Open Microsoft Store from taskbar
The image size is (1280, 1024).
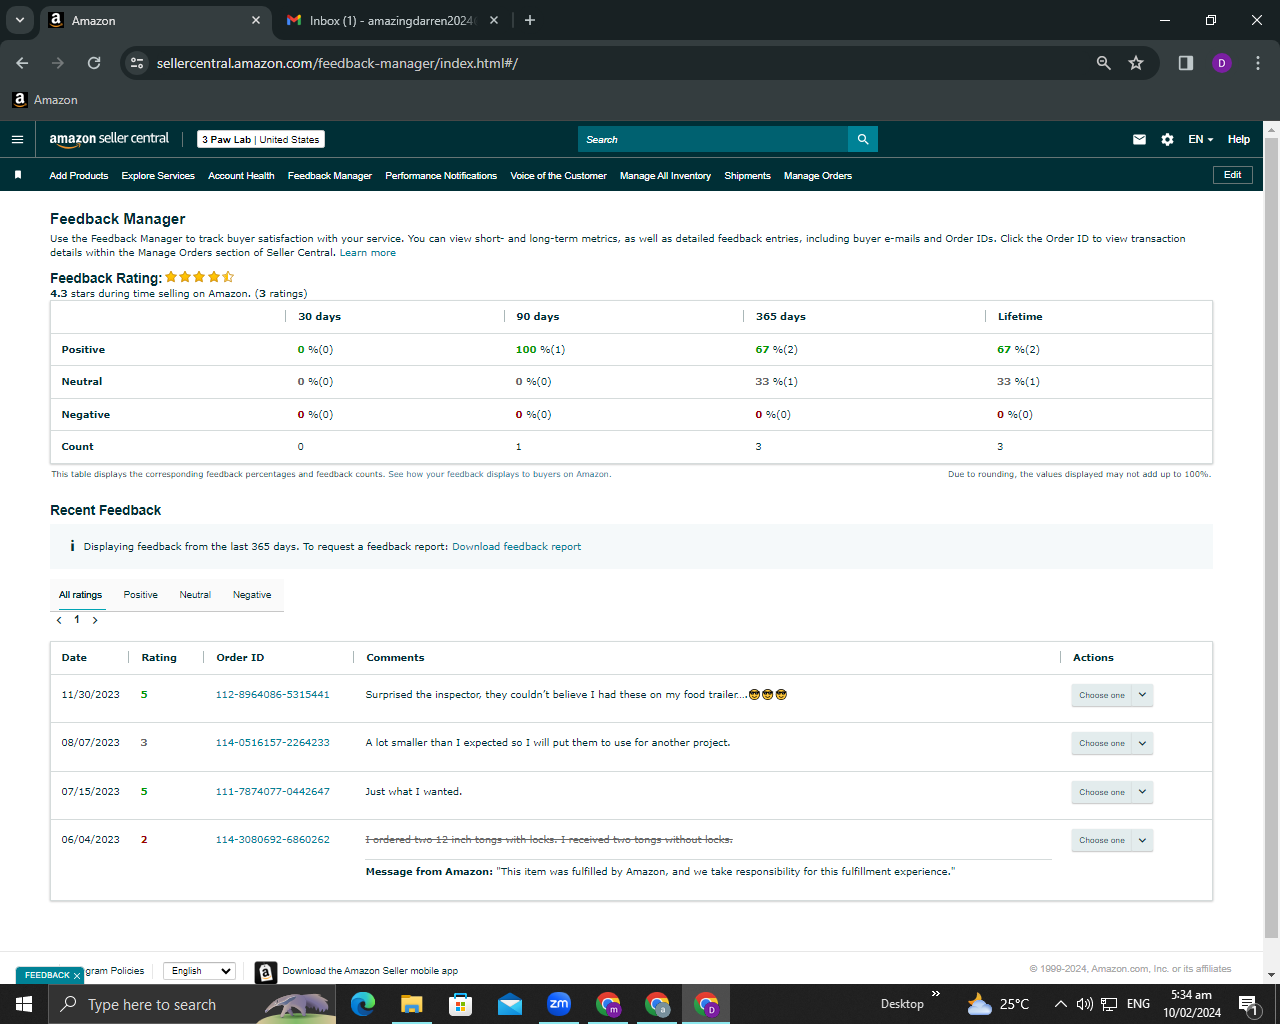(460, 1004)
